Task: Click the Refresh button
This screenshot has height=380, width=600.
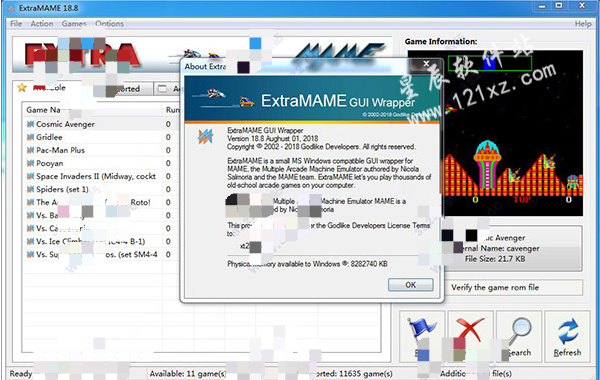Action: click(567, 337)
